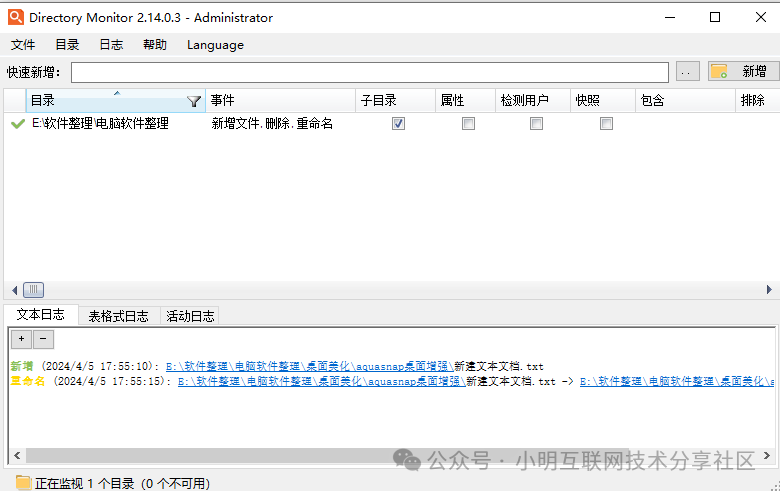Click the Directory Monitor title bar icon

coord(15,17)
